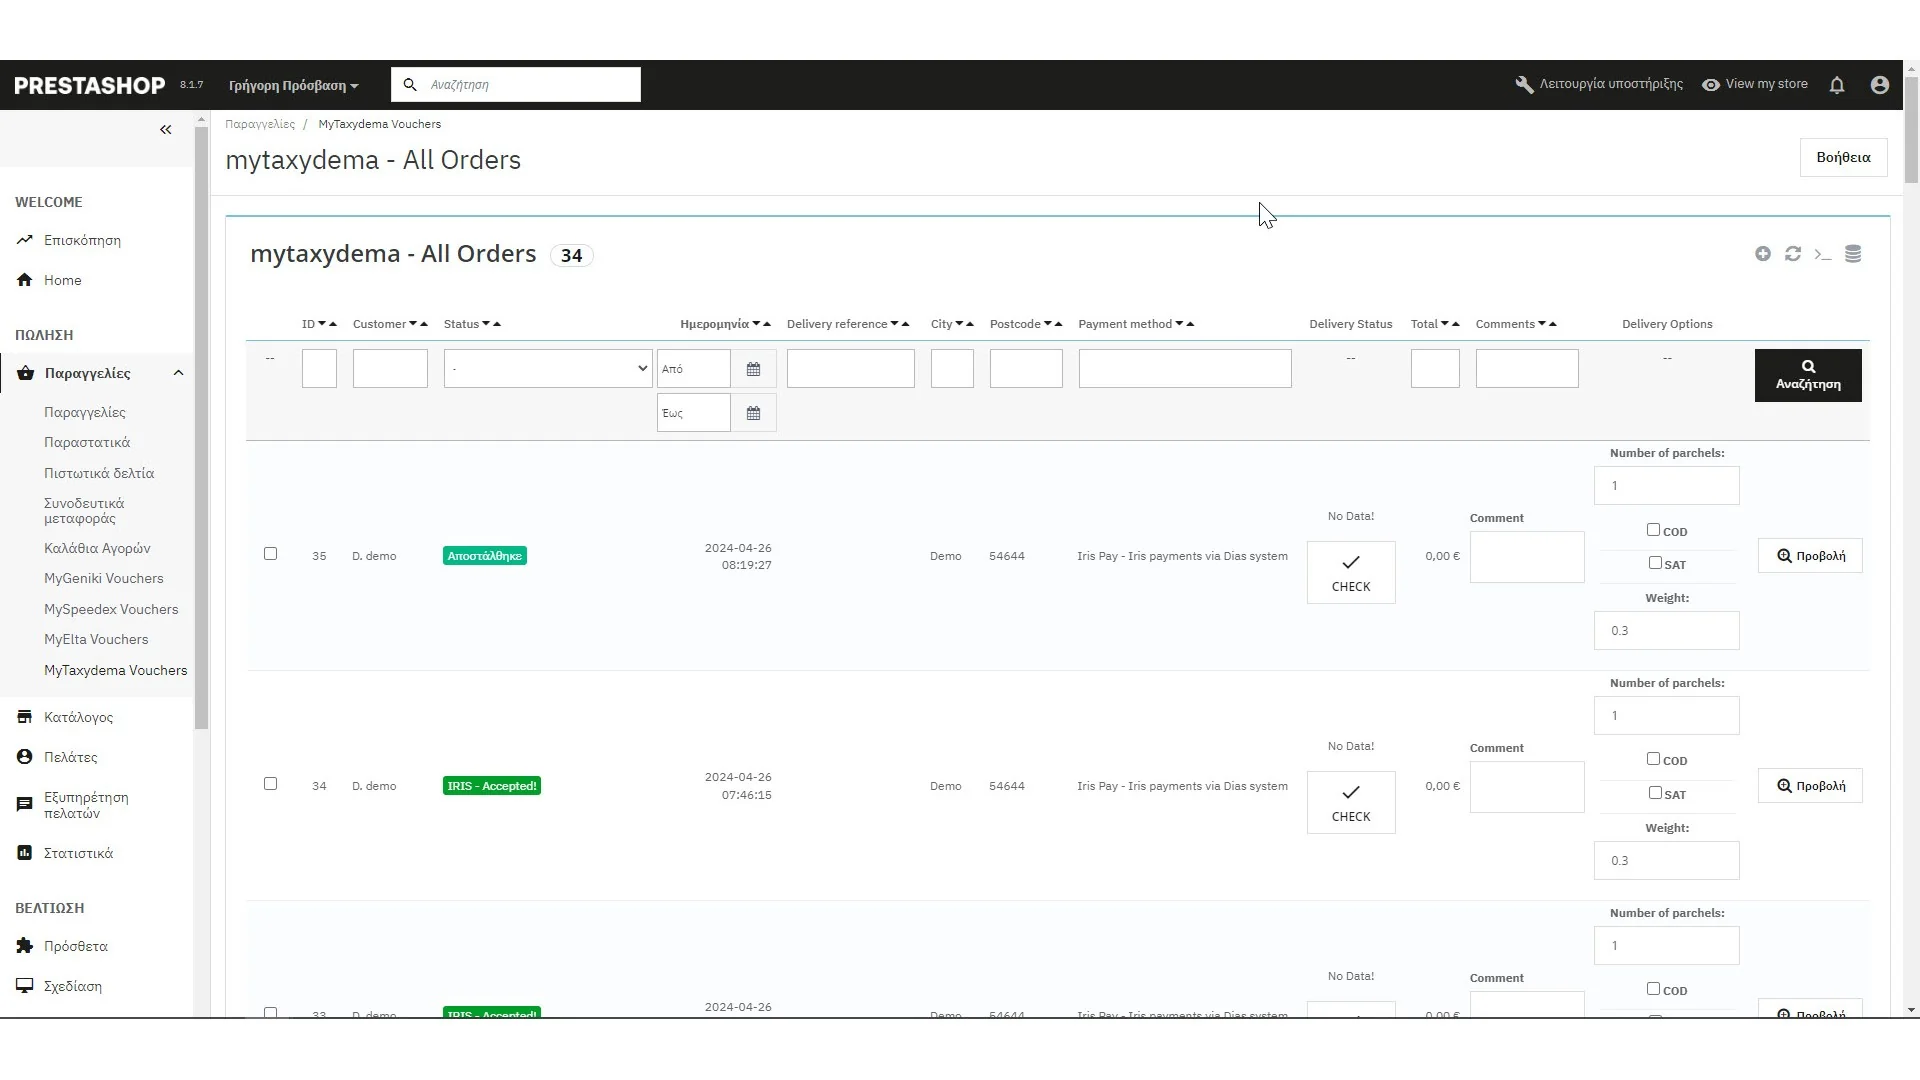Open the user profile avatar menu
This screenshot has width=1920, height=1080.
click(1880, 85)
